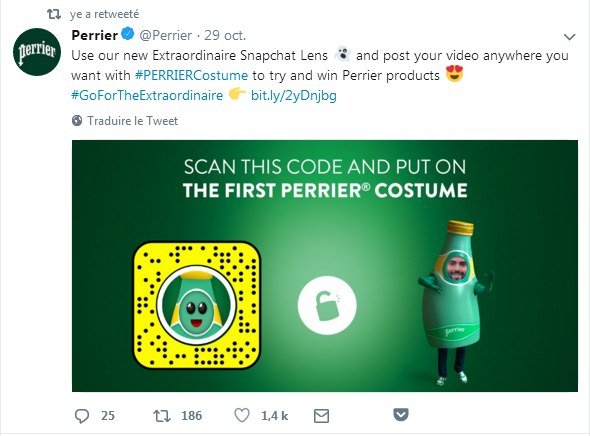Click the Perrier display name

(94, 35)
